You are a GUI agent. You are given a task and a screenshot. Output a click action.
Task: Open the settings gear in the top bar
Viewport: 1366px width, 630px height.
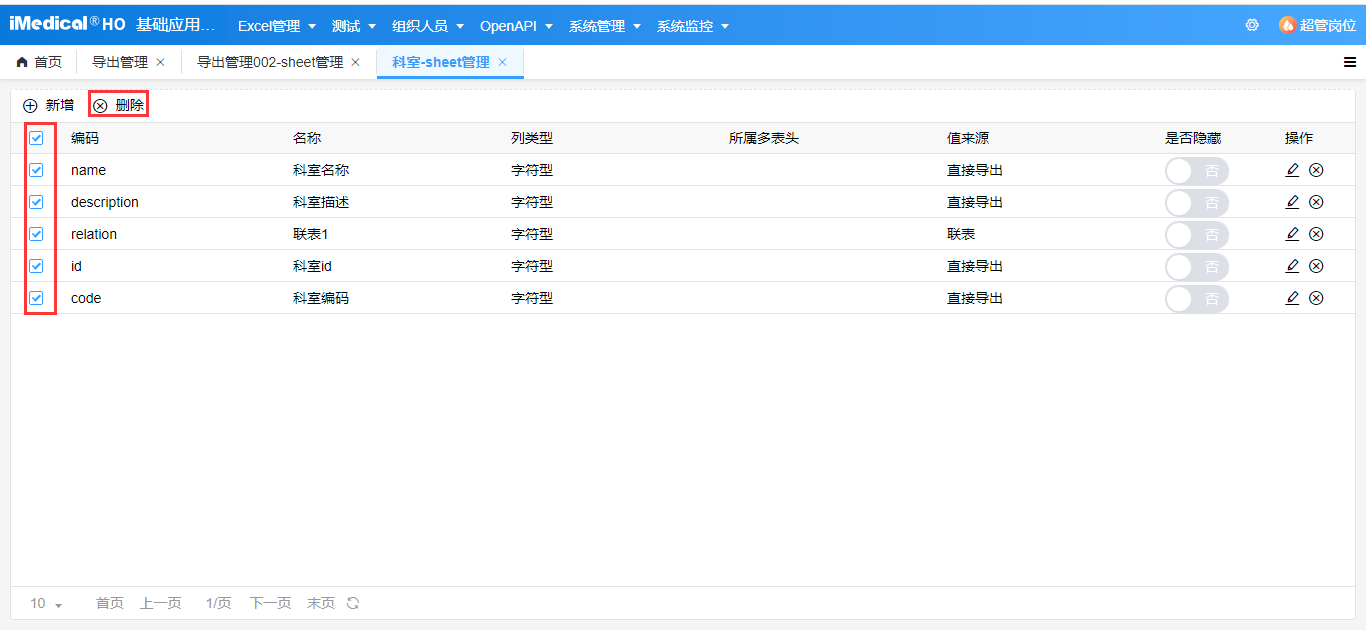pyautogui.click(x=1252, y=24)
